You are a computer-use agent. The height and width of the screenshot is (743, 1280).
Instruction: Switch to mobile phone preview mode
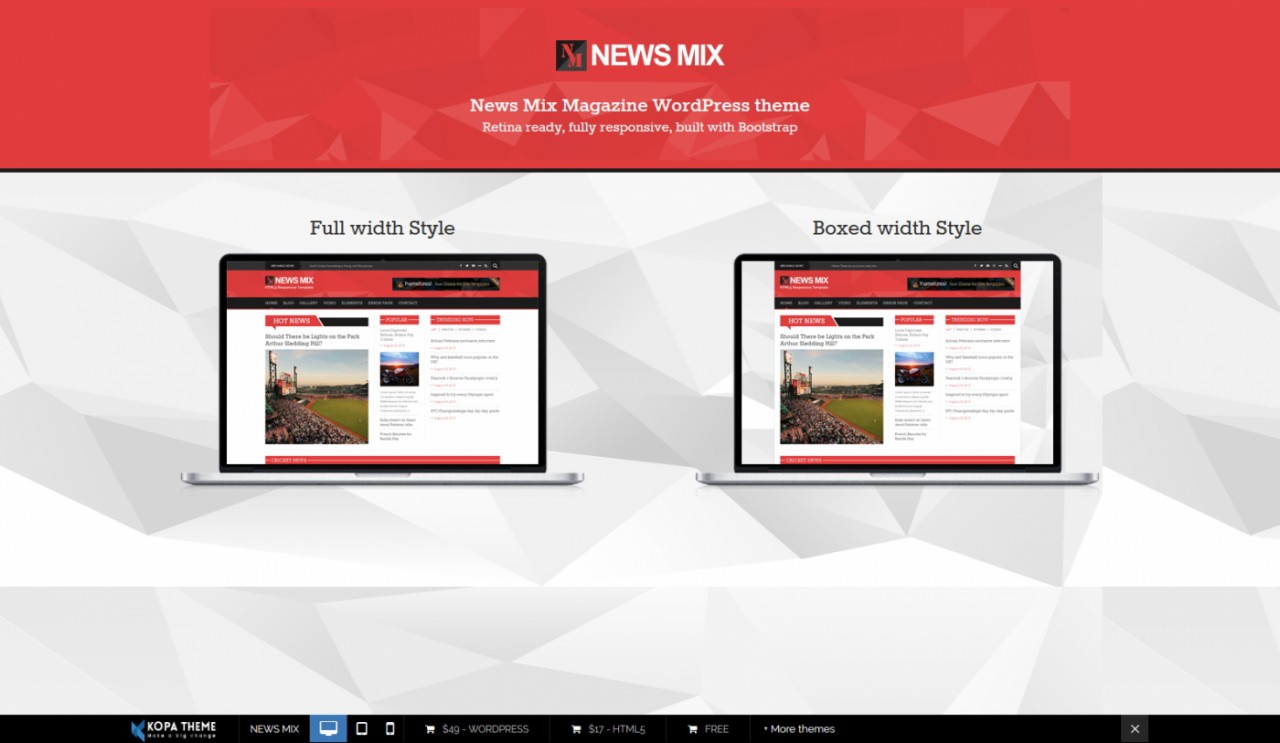pos(390,729)
